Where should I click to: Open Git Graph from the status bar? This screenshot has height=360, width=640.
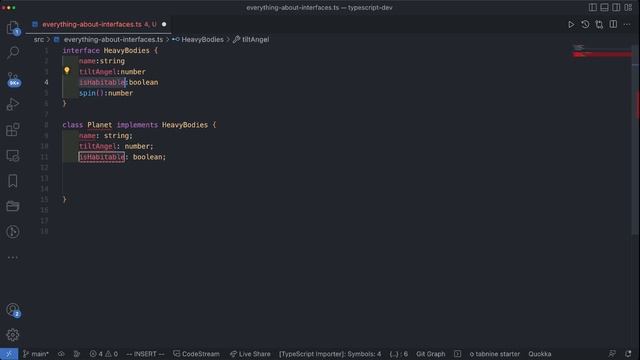point(431,354)
